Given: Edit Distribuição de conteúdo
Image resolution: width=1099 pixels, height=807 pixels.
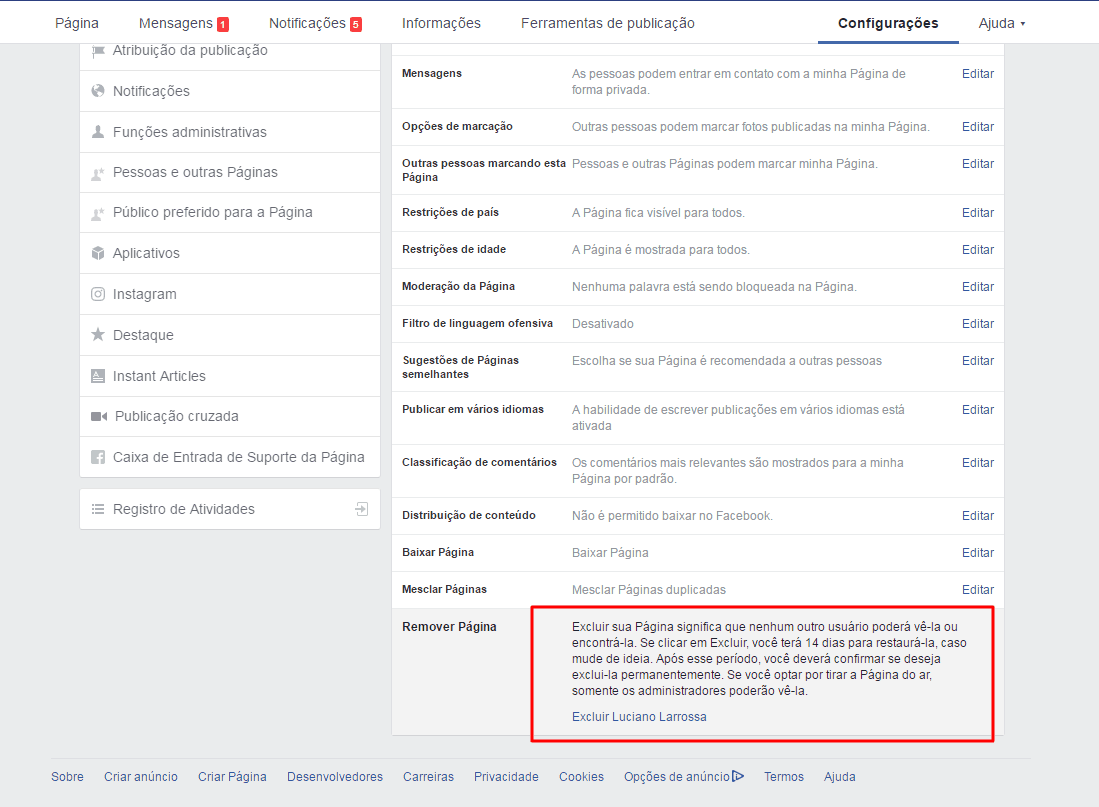Looking at the screenshot, I should [978, 516].
